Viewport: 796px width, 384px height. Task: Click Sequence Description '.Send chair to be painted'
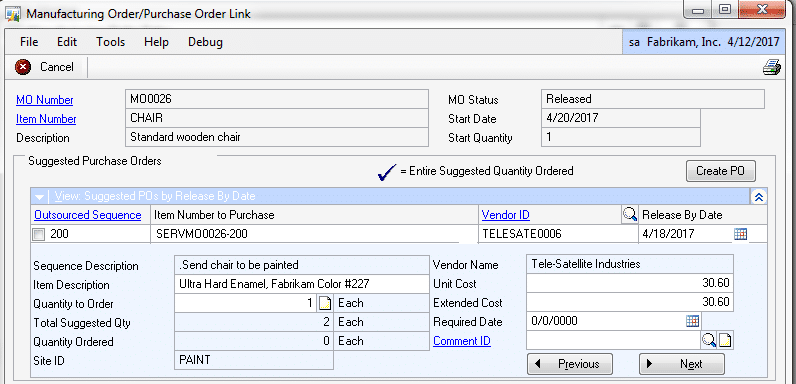[302, 265]
